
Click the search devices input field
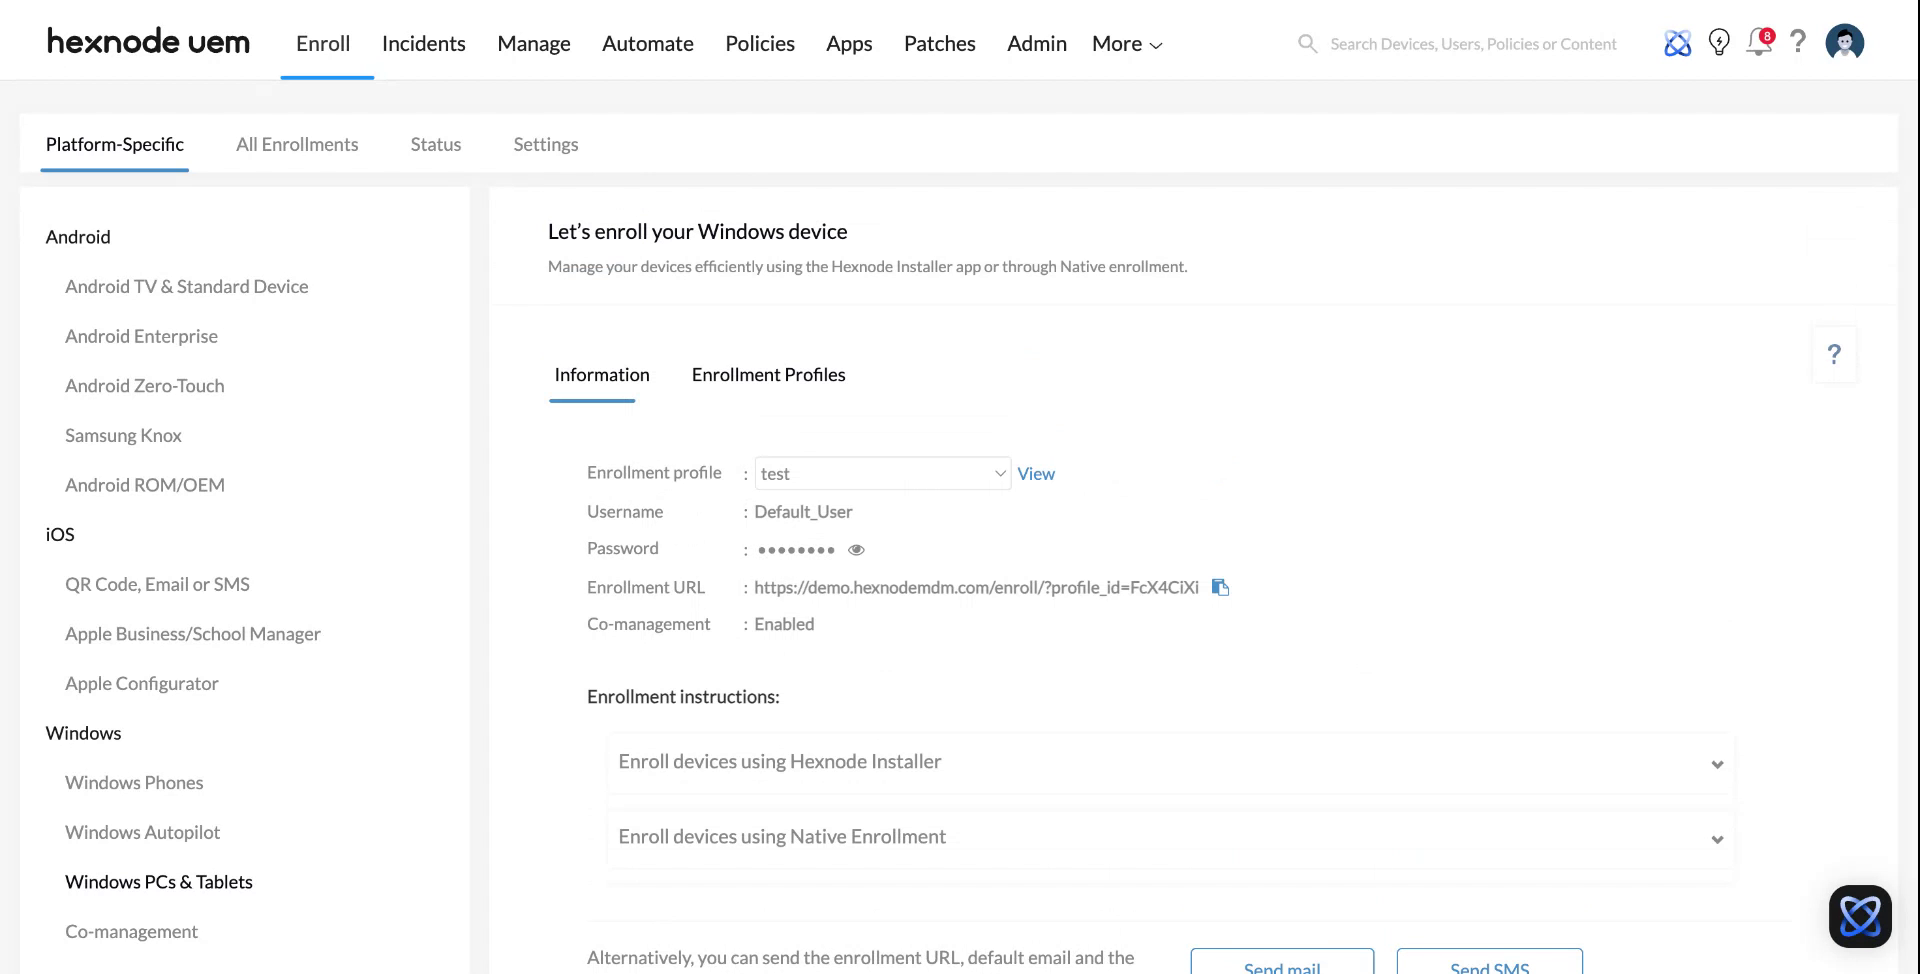tap(1470, 43)
